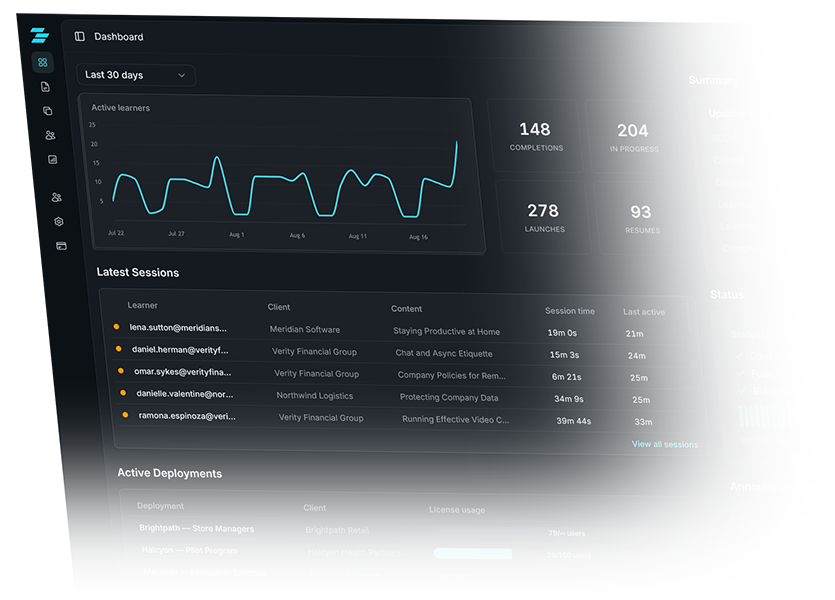Click the 204 In Progress stat card
Screen dimensions: 835x600
pos(633,137)
